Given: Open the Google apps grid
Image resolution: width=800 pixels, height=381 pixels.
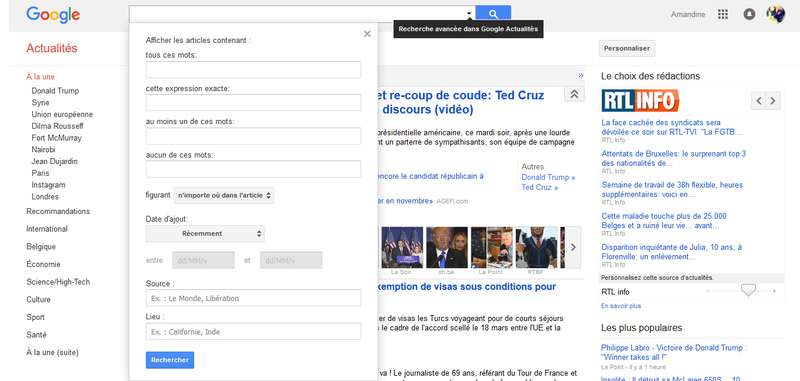Looking at the screenshot, I should point(722,14).
